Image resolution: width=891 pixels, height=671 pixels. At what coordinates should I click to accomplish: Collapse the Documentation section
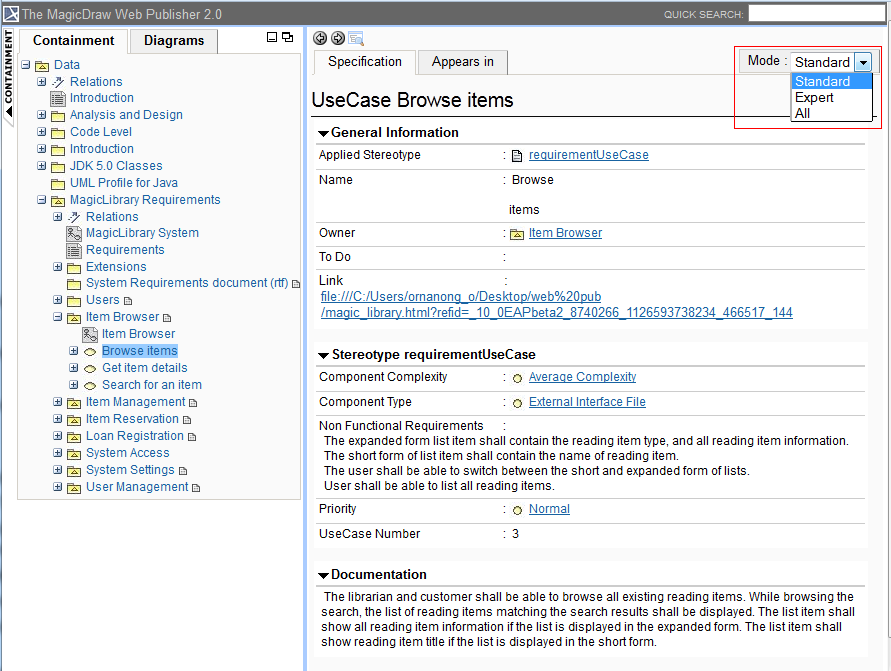[x=323, y=575]
